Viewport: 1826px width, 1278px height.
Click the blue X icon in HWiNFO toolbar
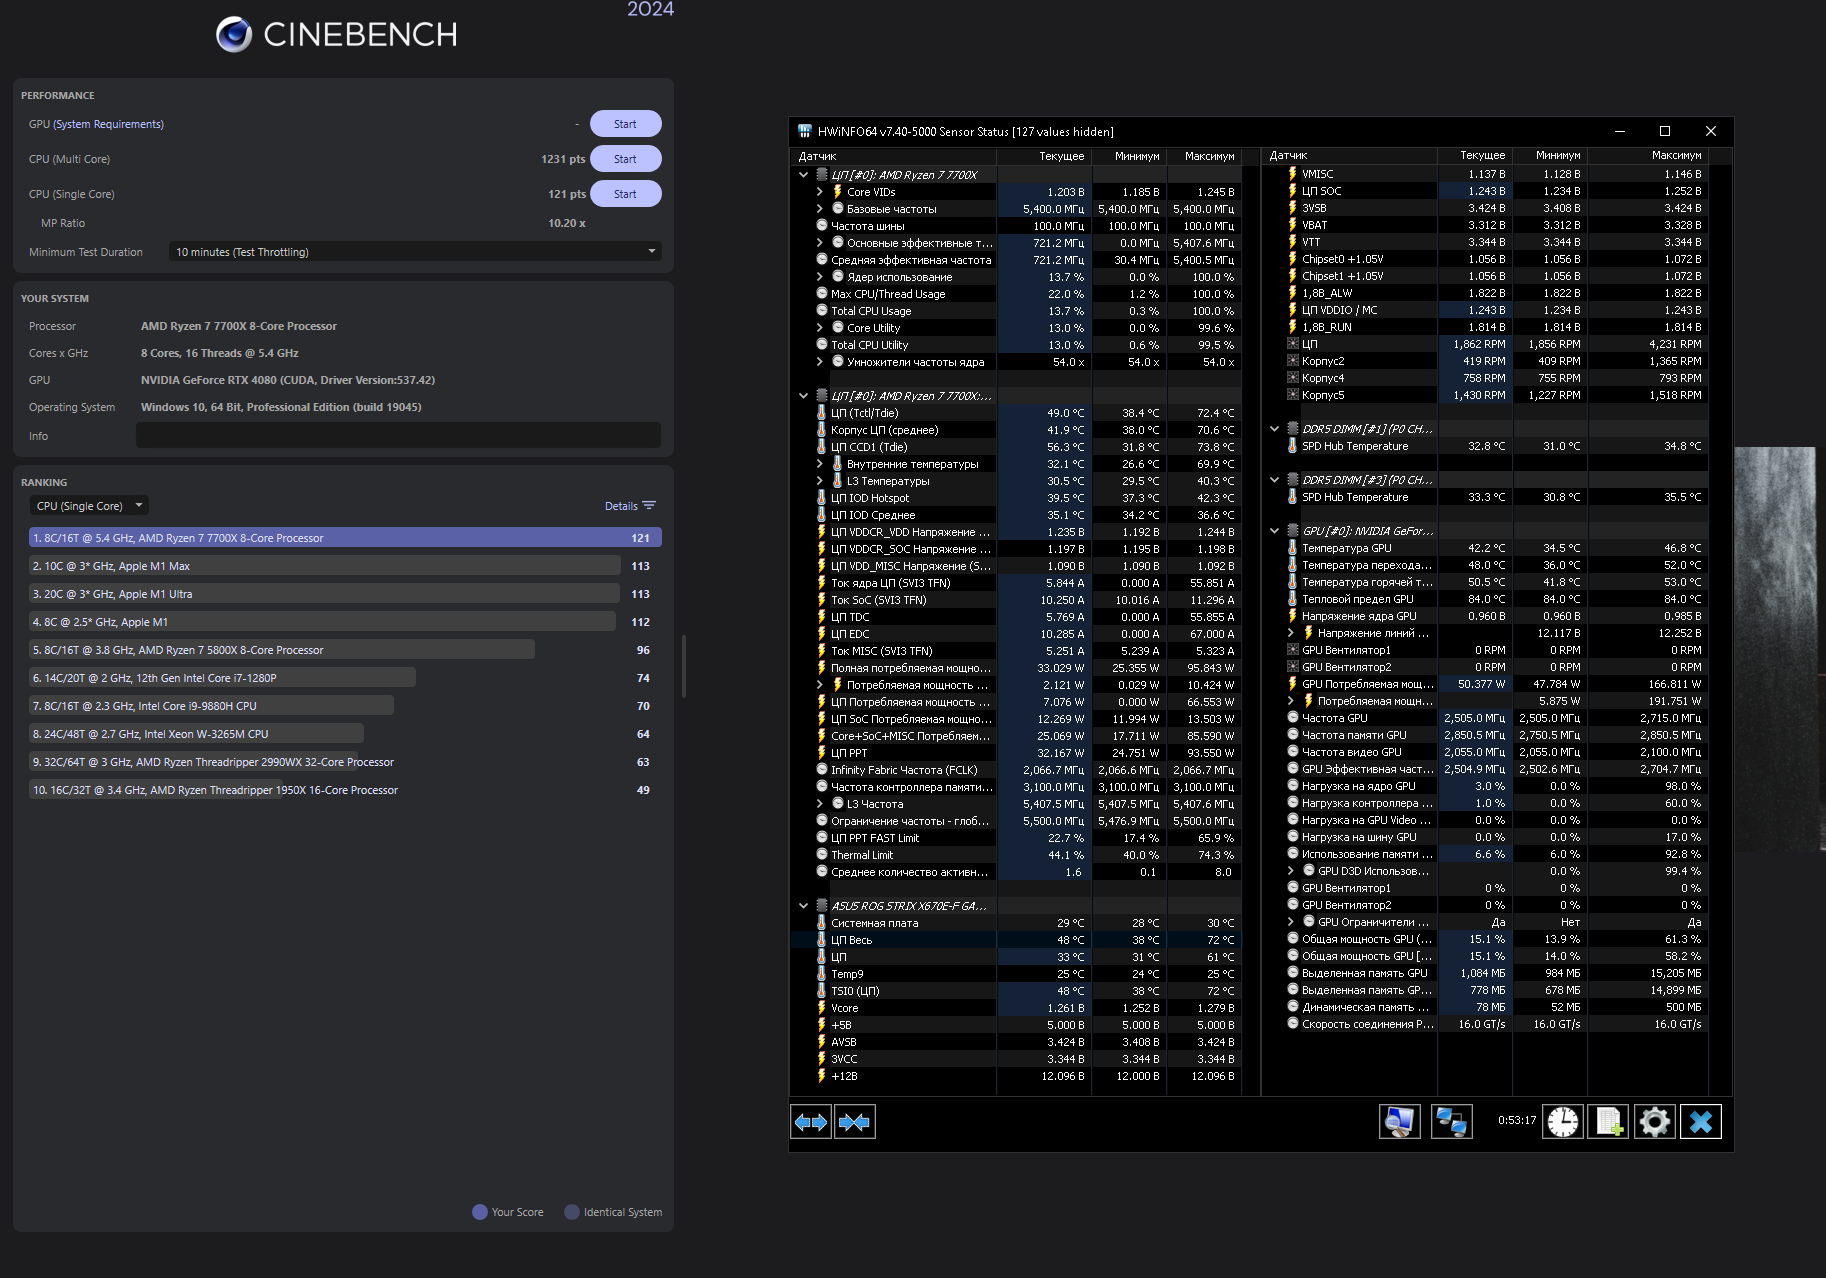coord(1701,1122)
